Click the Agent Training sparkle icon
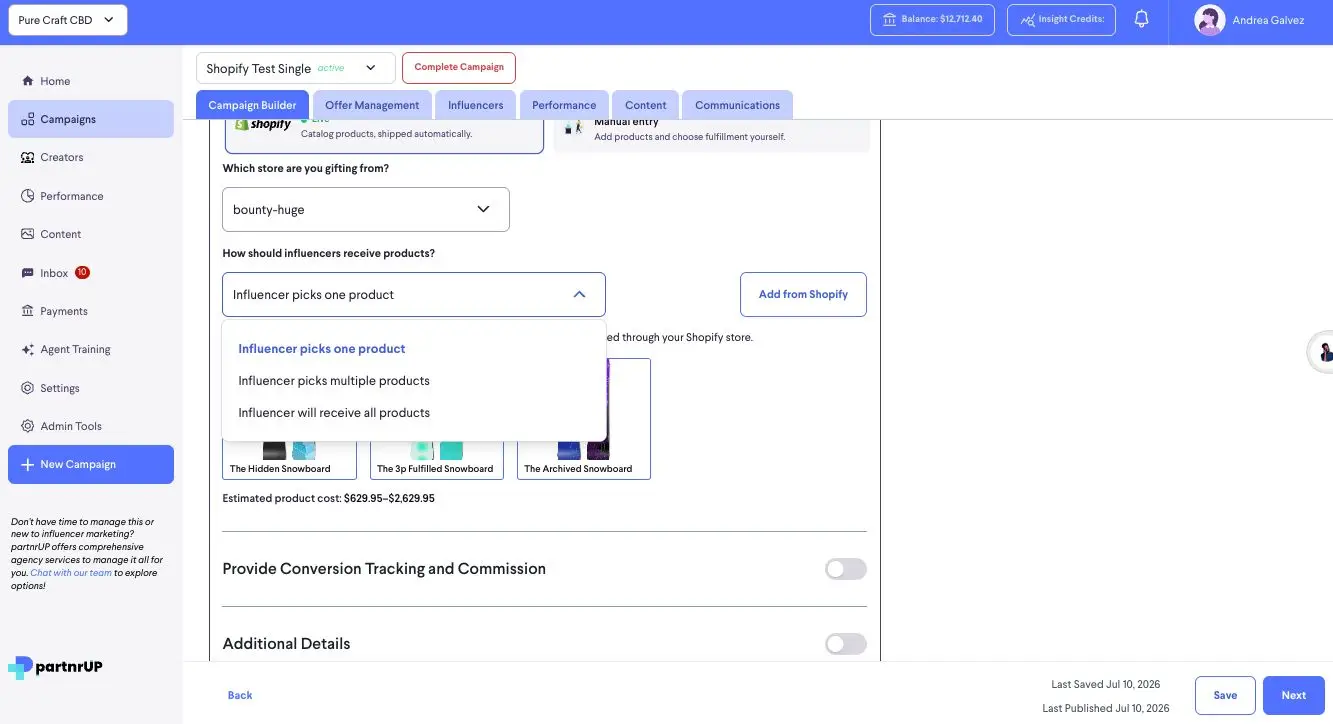 pos(28,350)
